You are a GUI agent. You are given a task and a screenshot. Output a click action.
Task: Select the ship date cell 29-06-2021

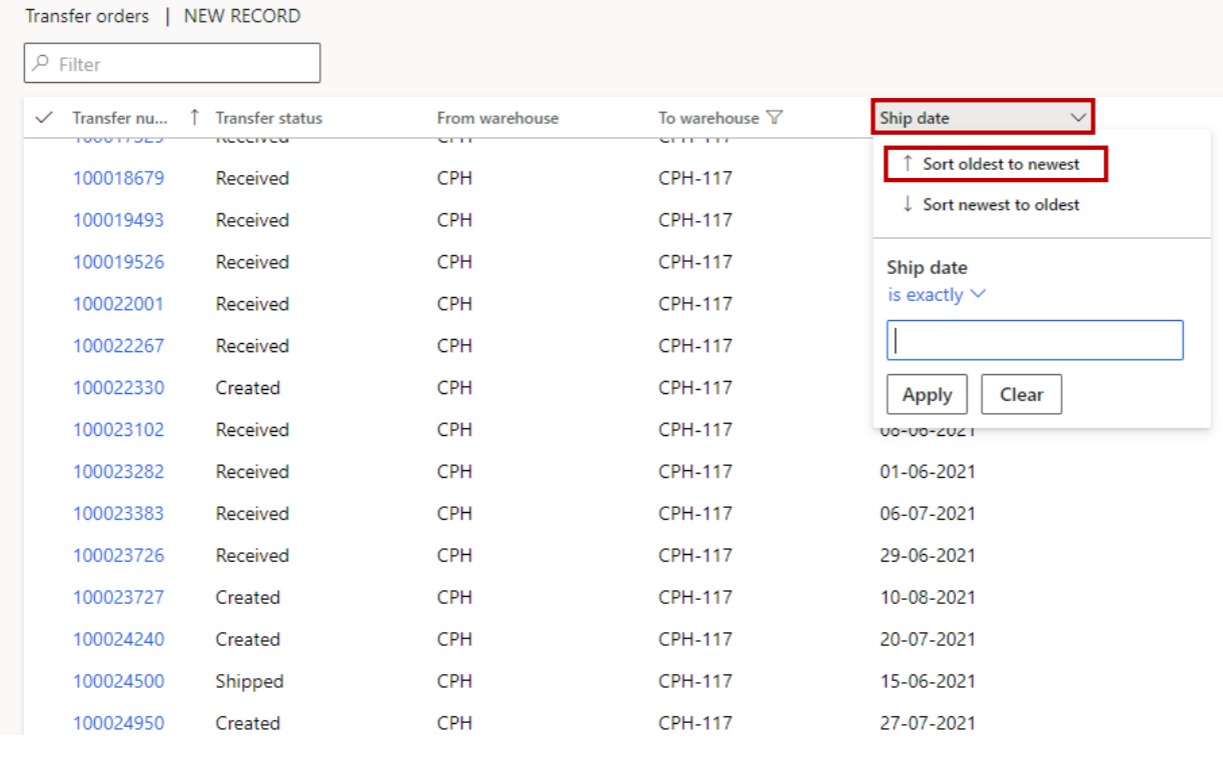pyautogui.click(x=927, y=556)
